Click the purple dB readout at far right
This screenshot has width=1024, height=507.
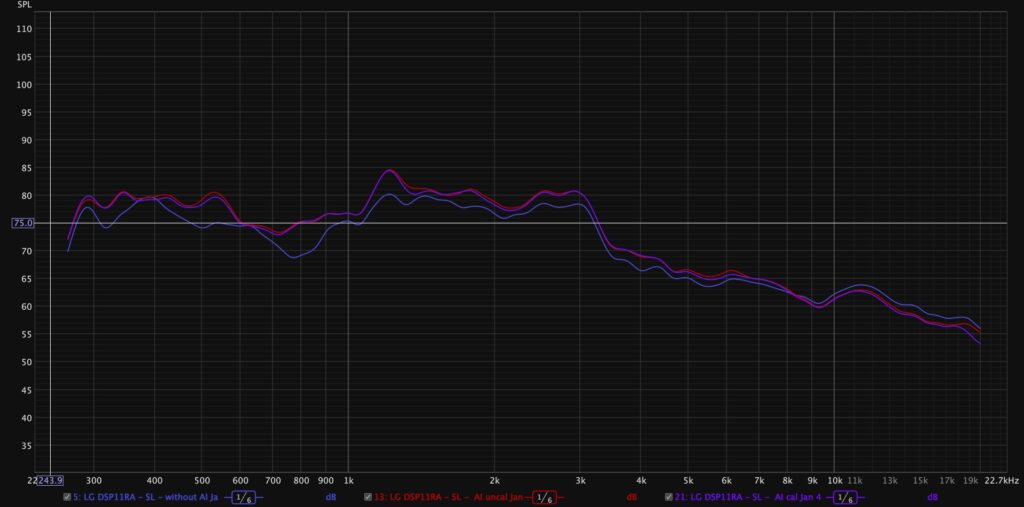coord(932,497)
